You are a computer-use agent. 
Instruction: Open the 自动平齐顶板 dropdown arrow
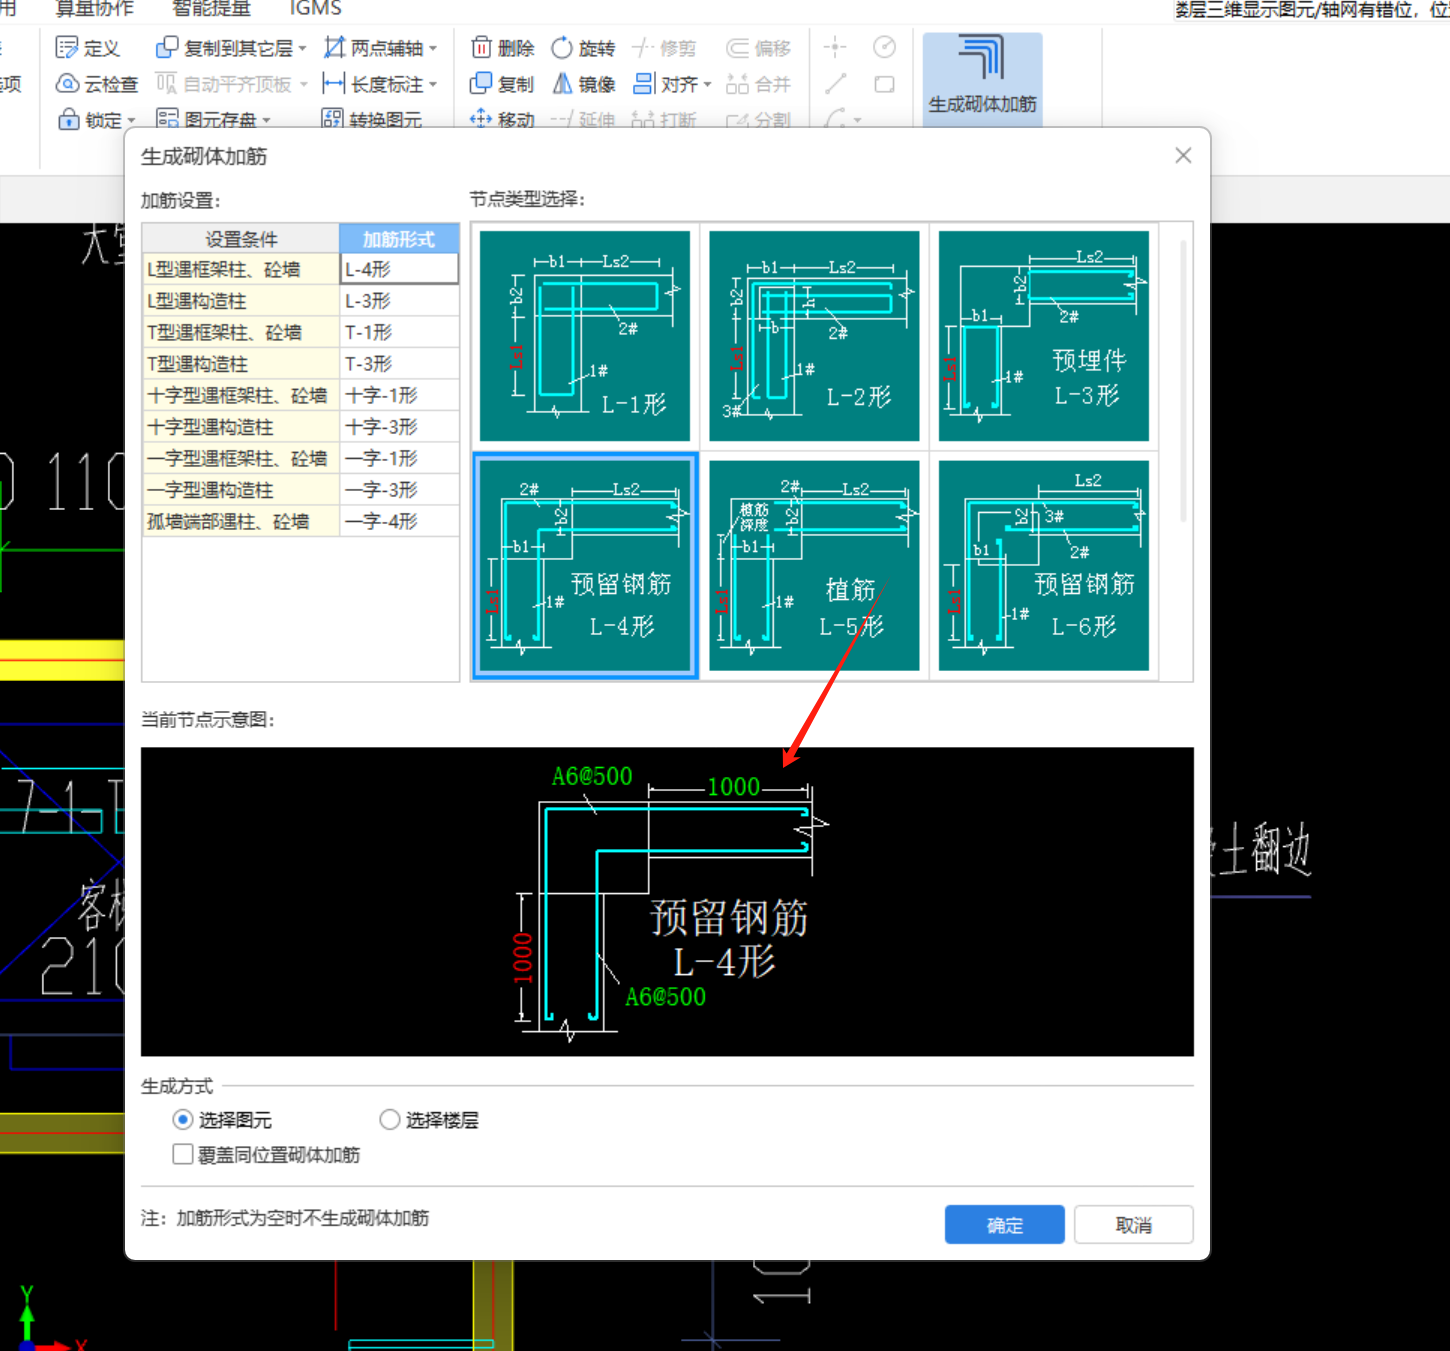click(304, 84)
